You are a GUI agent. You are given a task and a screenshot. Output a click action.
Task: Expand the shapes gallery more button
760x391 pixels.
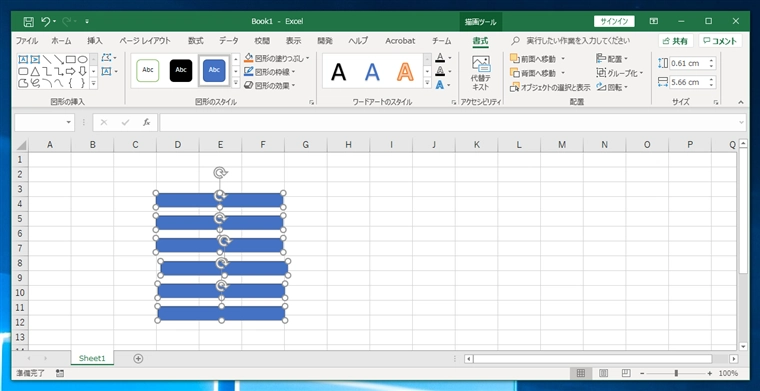pos(94,83)
